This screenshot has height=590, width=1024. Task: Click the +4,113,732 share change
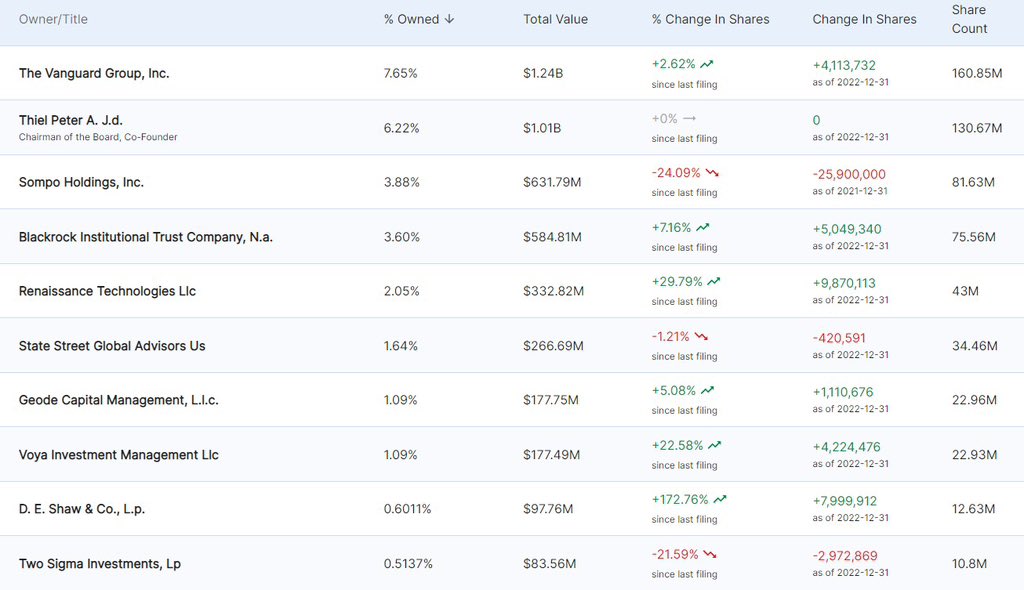(844, 65)
